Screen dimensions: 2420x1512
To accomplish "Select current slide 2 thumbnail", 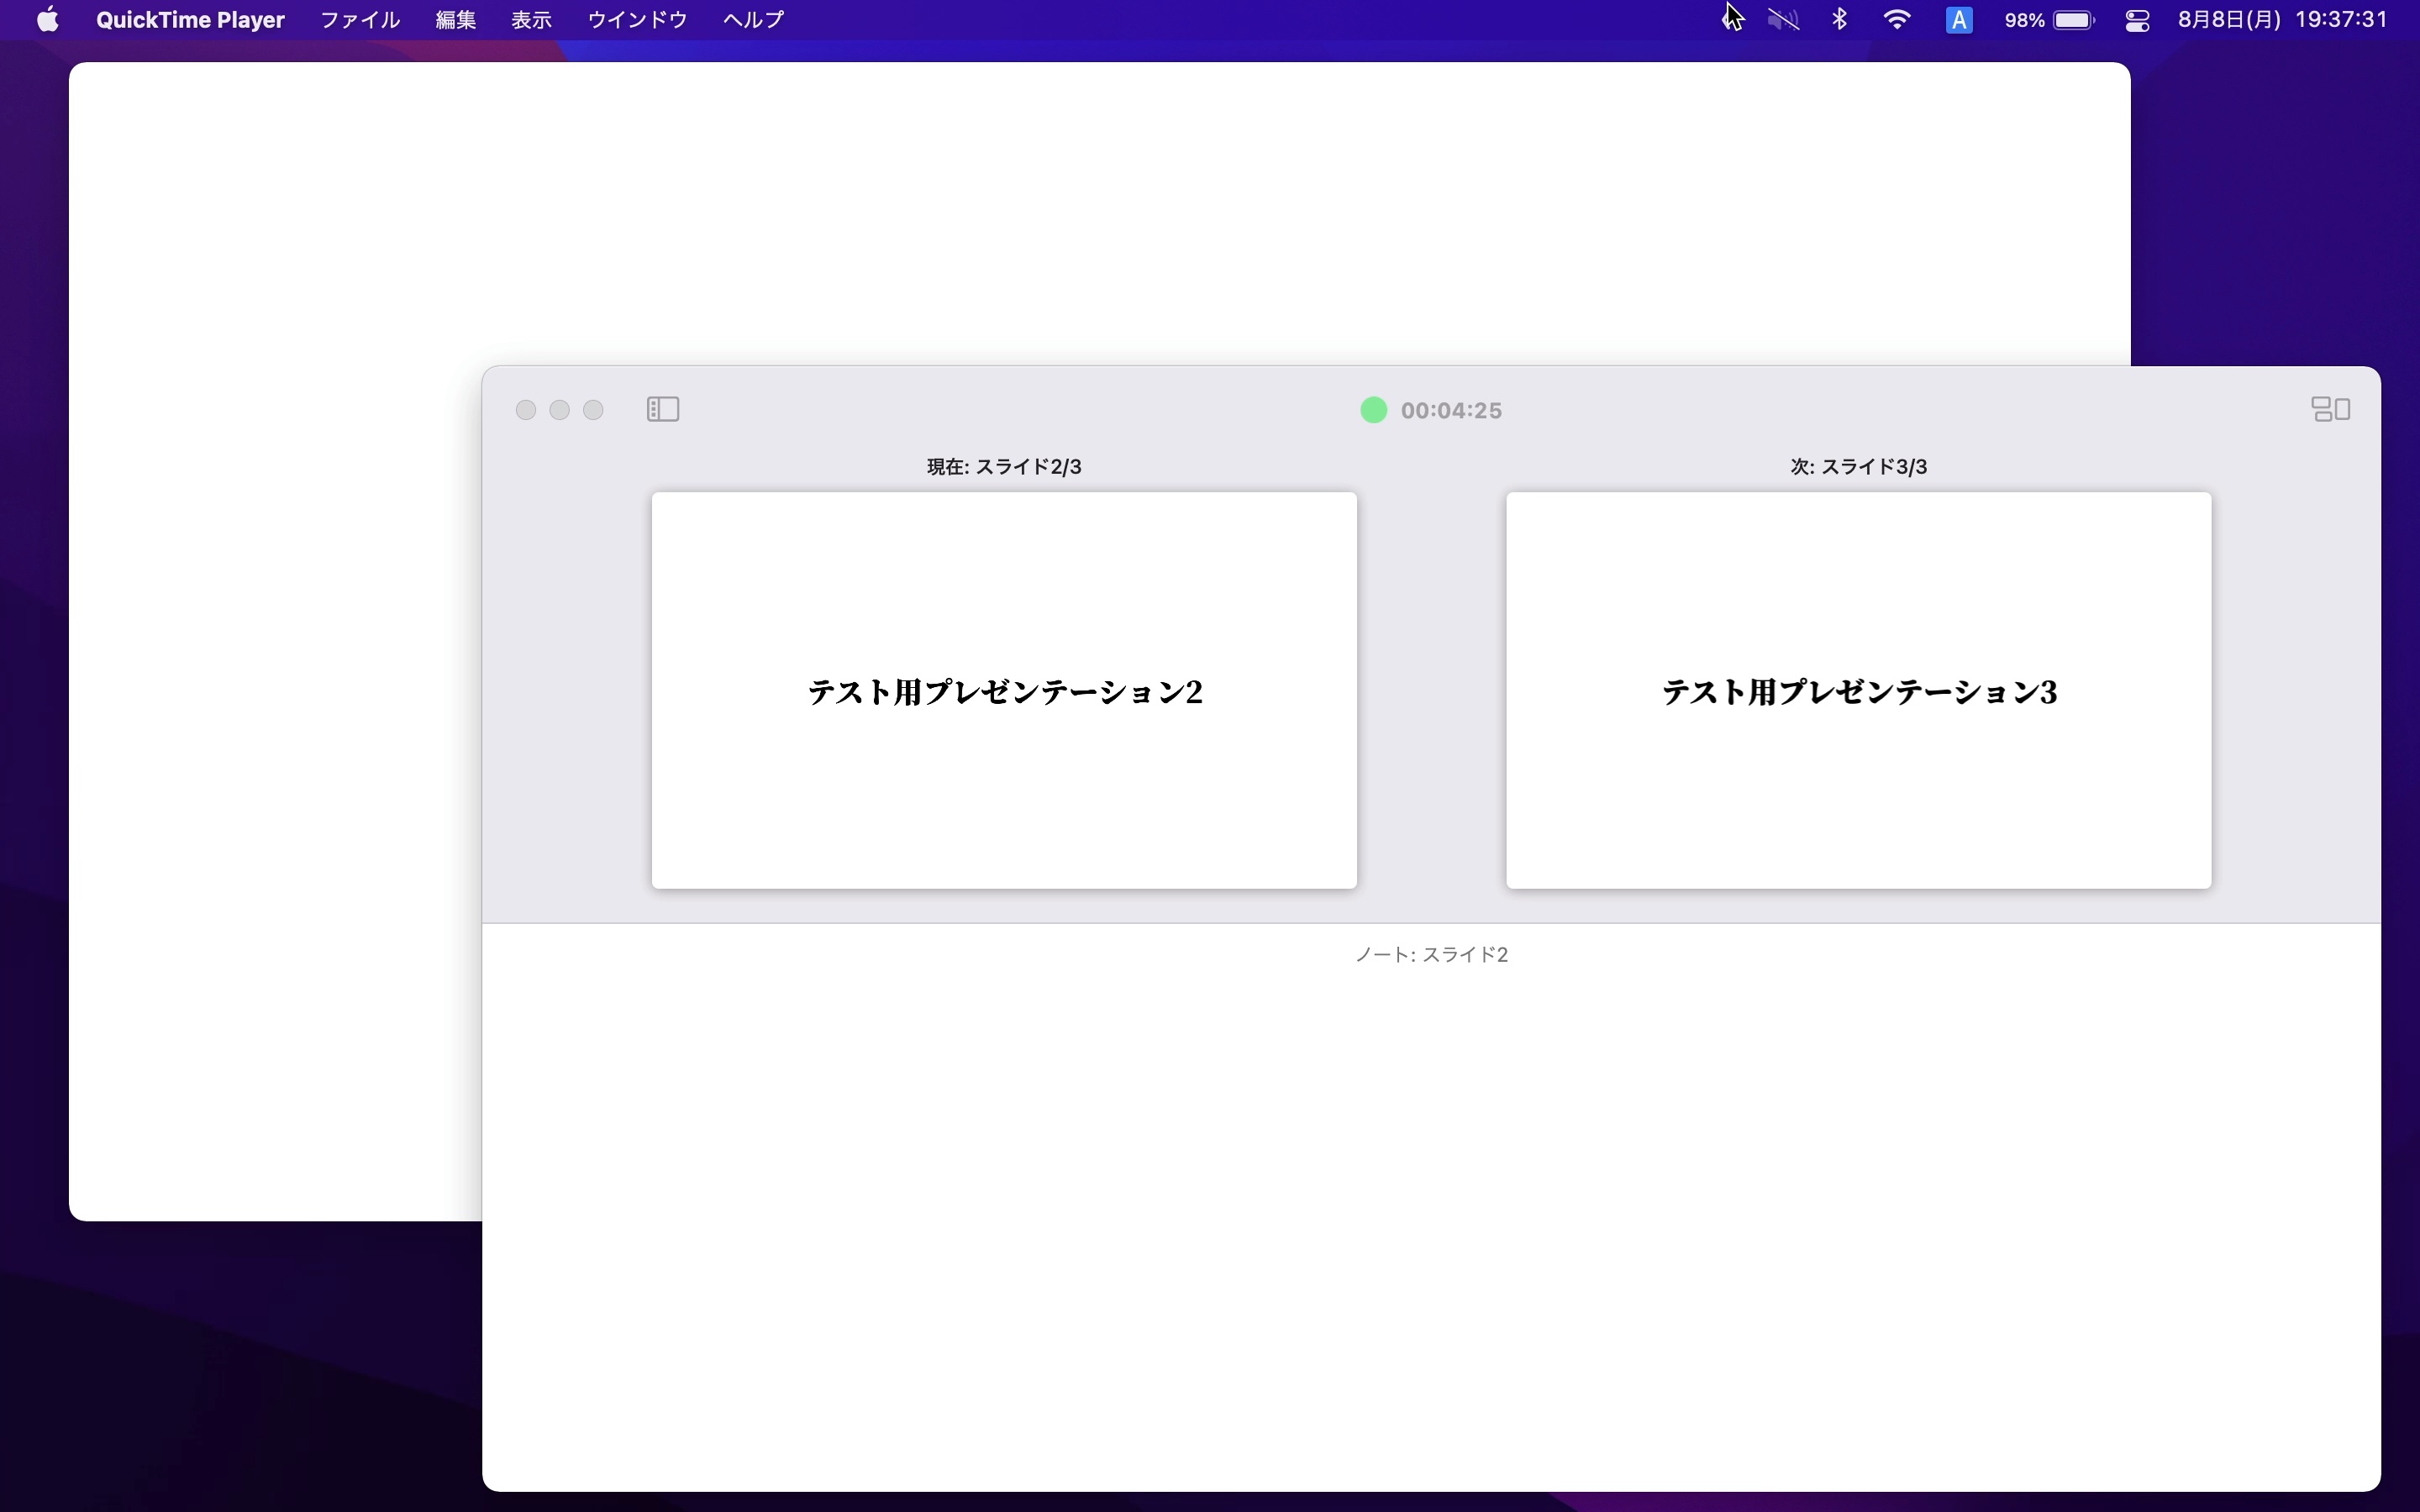I will (1004, 690).
